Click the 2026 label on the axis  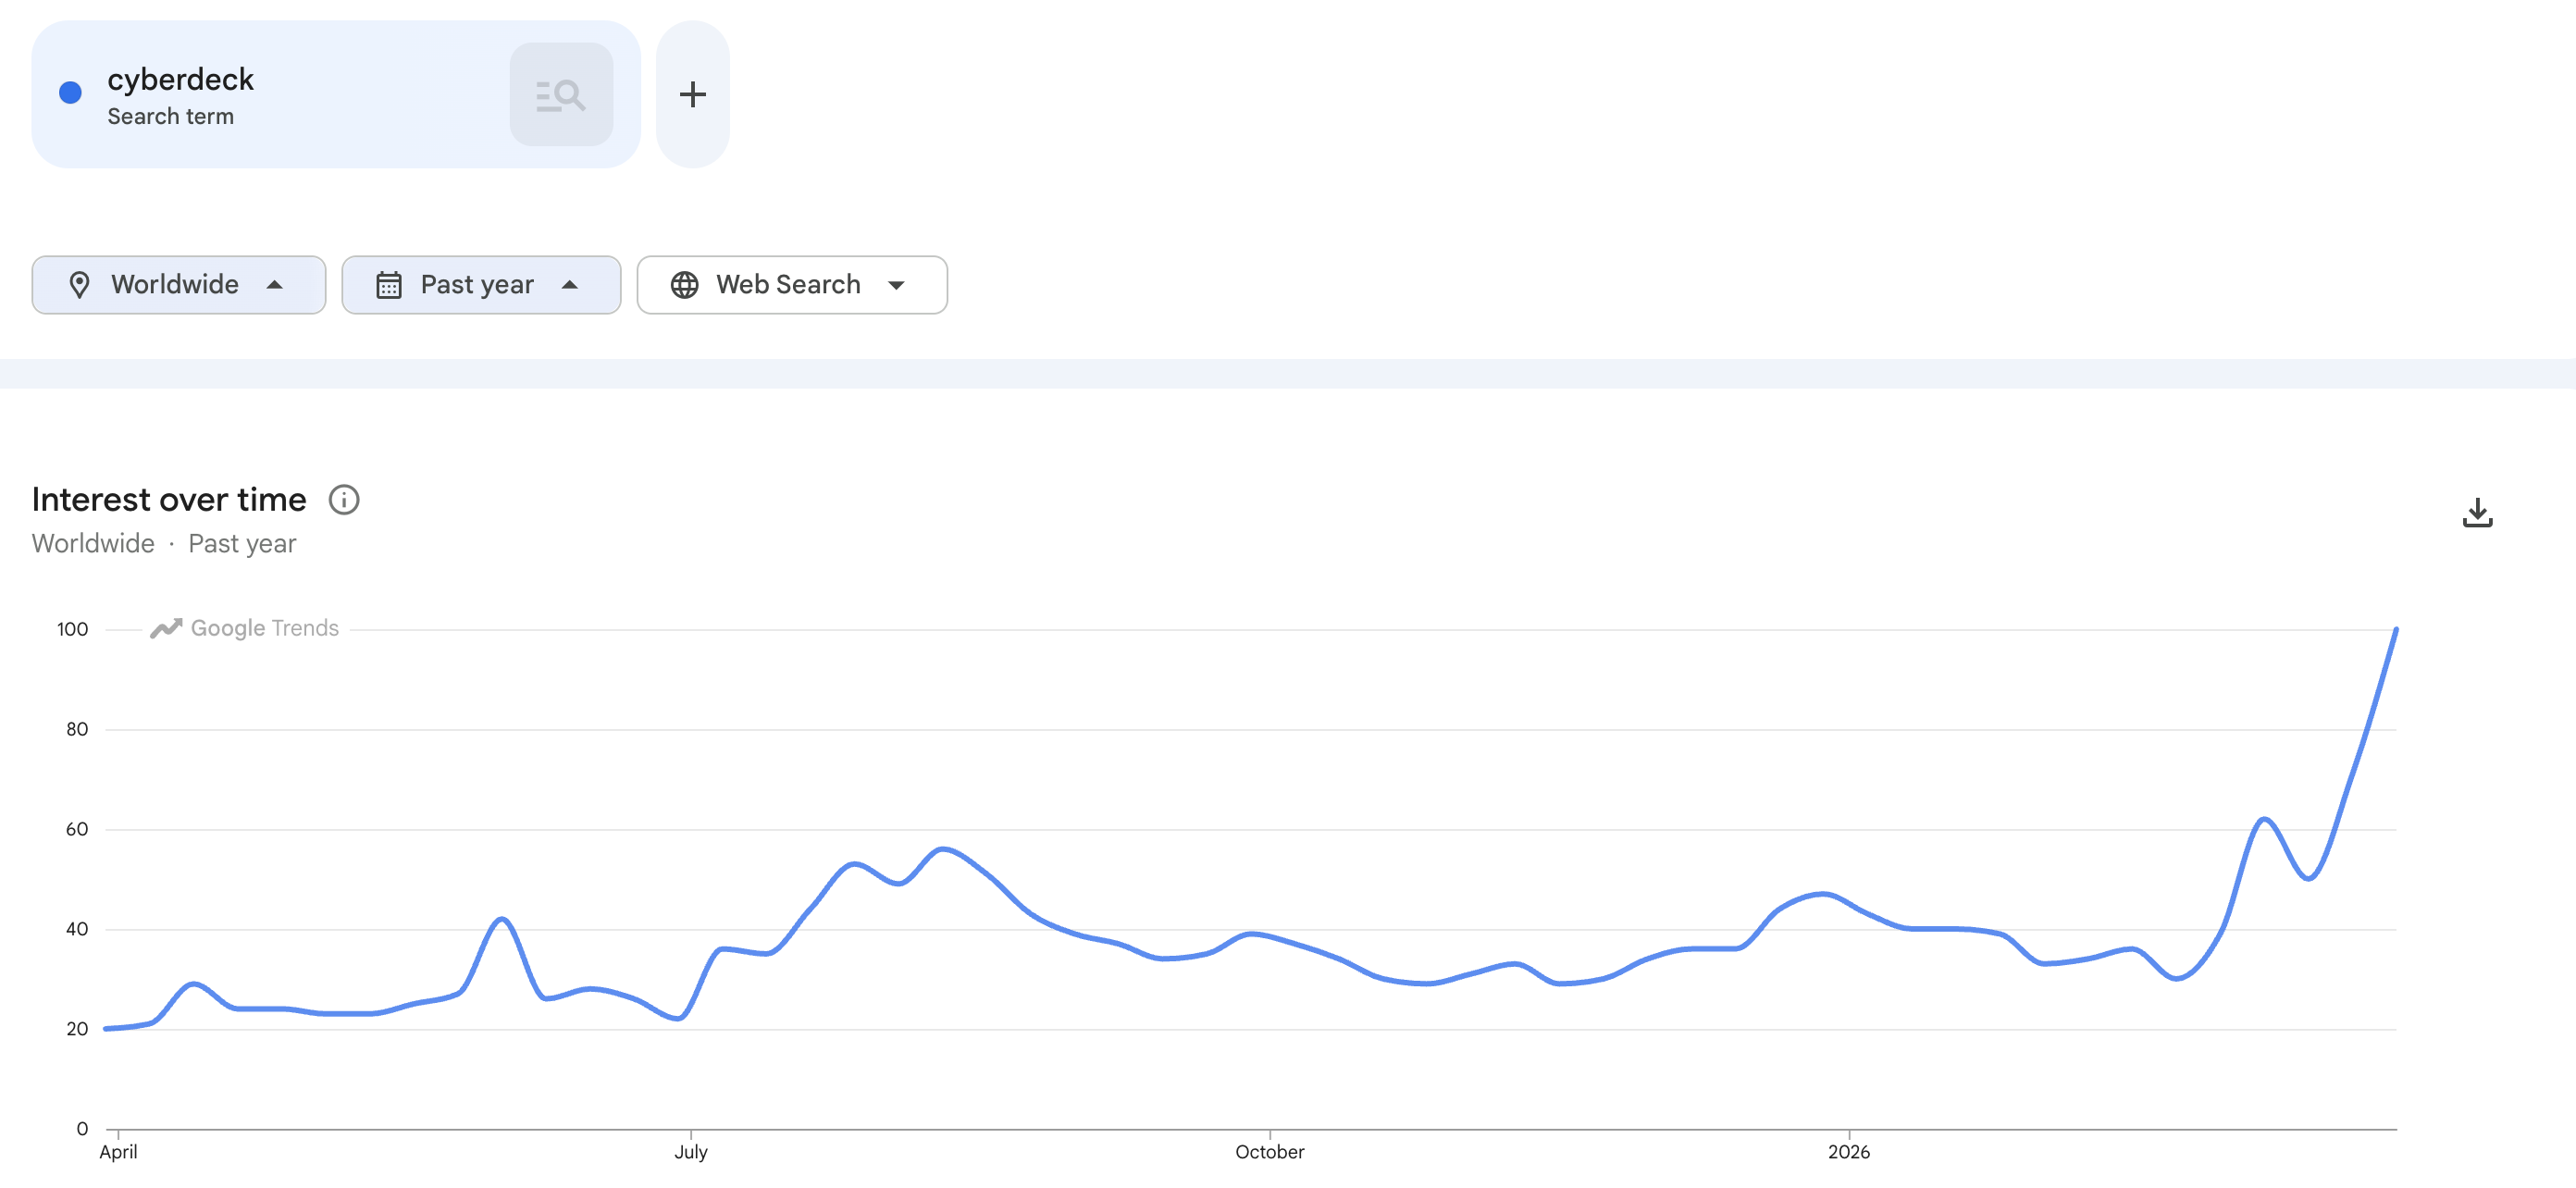pyautogui.click(x=1847, y=1151)
